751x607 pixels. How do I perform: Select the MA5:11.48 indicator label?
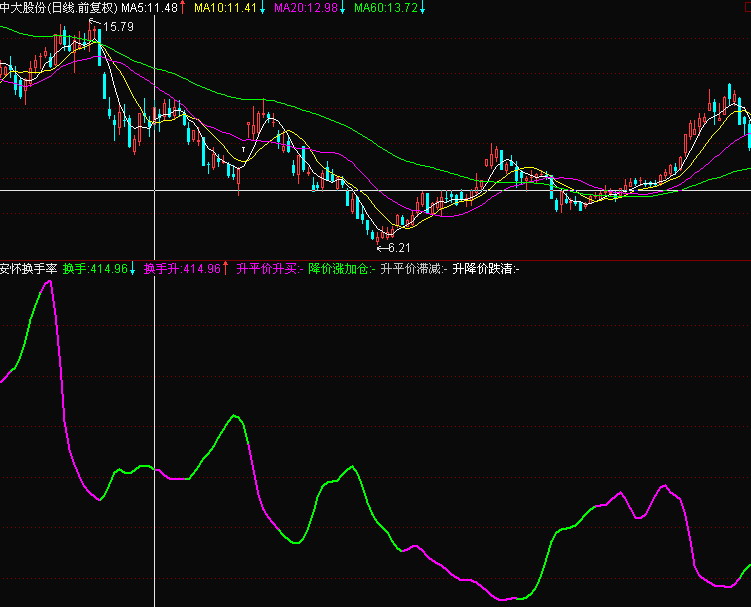(149, 8)
